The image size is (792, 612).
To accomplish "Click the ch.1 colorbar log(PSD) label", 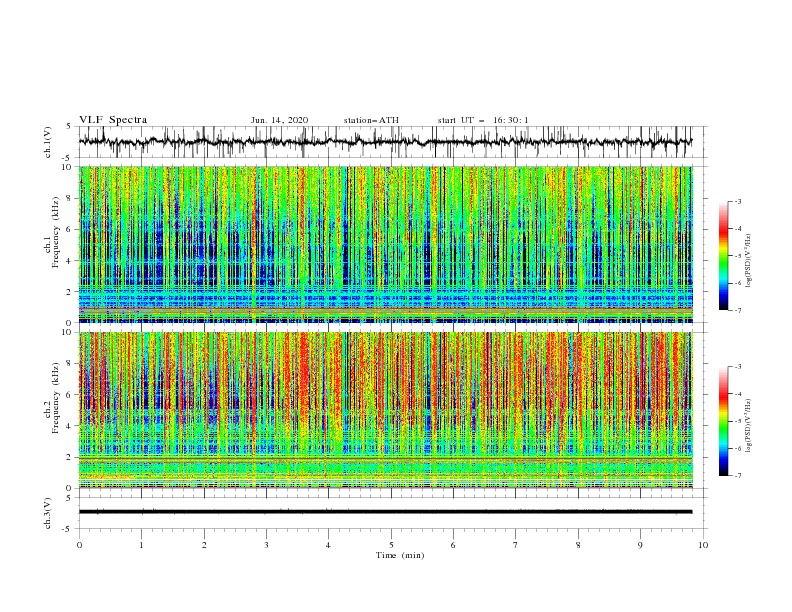I will (x=748, y=261).
